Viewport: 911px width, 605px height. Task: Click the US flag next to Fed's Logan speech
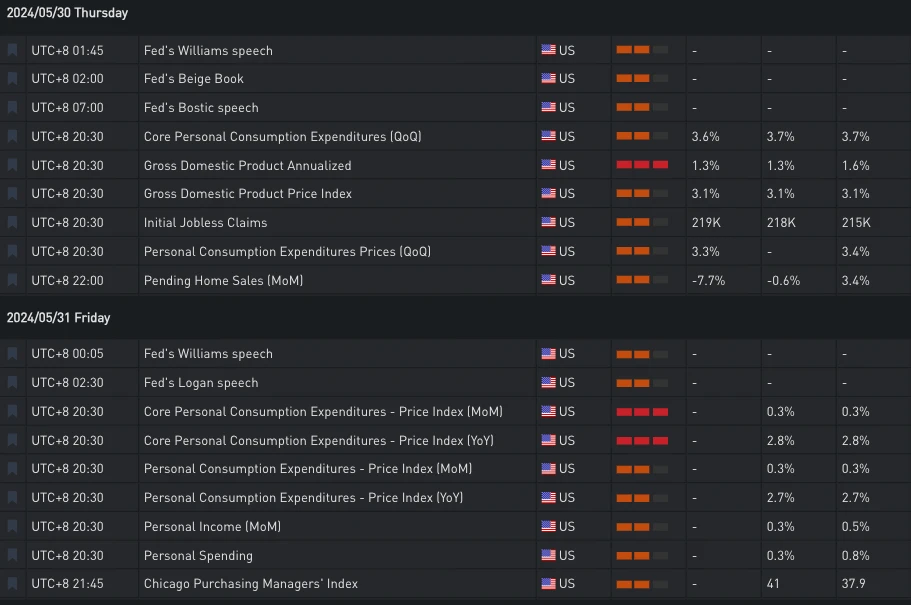point(548,382)
